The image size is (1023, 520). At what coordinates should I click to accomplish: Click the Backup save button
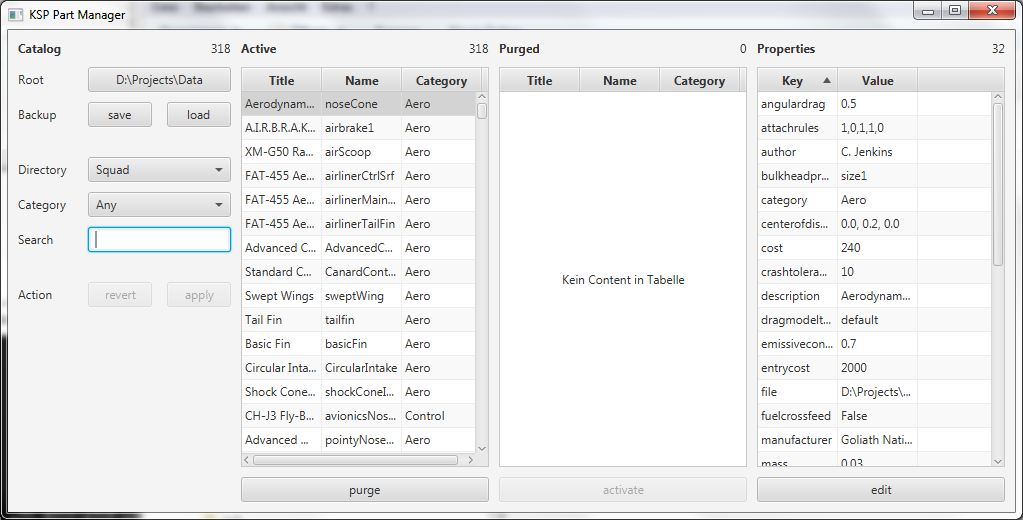[x=120, y=115]
